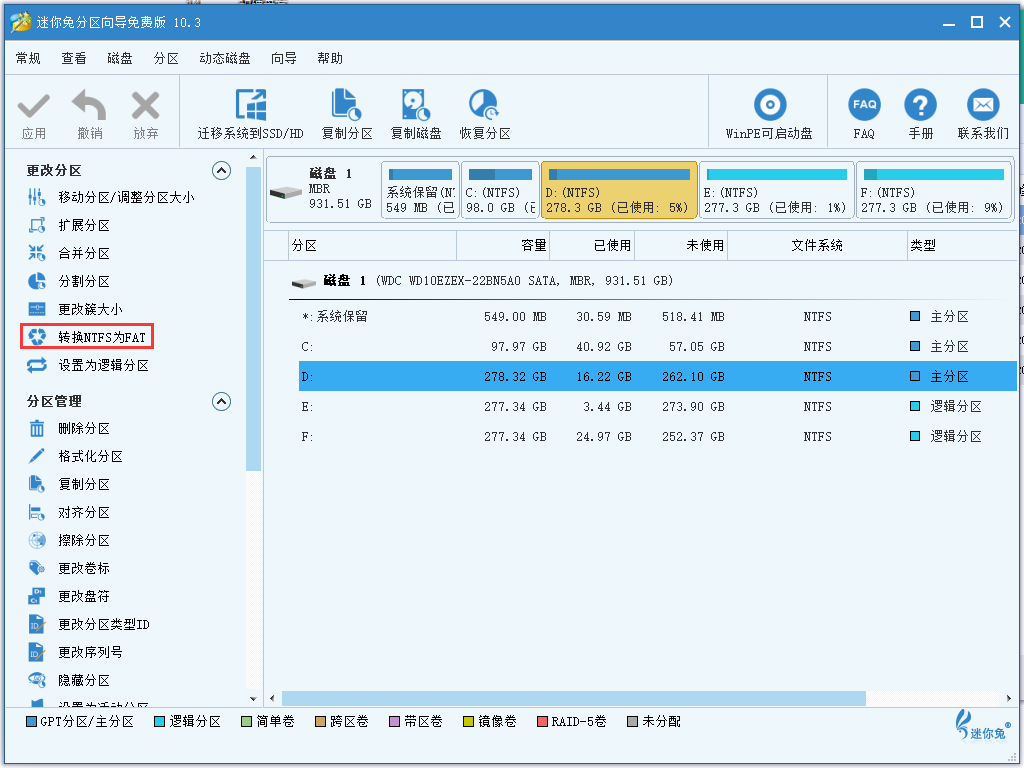Sort by the 容量 (Capacity) column header
Image resolution: width=1024 pixels, height=768 pixels.
click(503, 246)
